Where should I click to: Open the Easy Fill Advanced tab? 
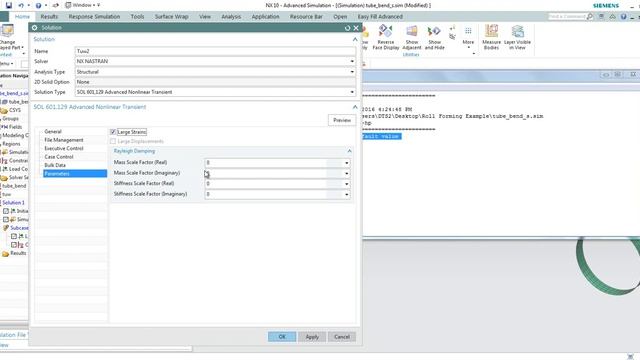tap(380, 17)
